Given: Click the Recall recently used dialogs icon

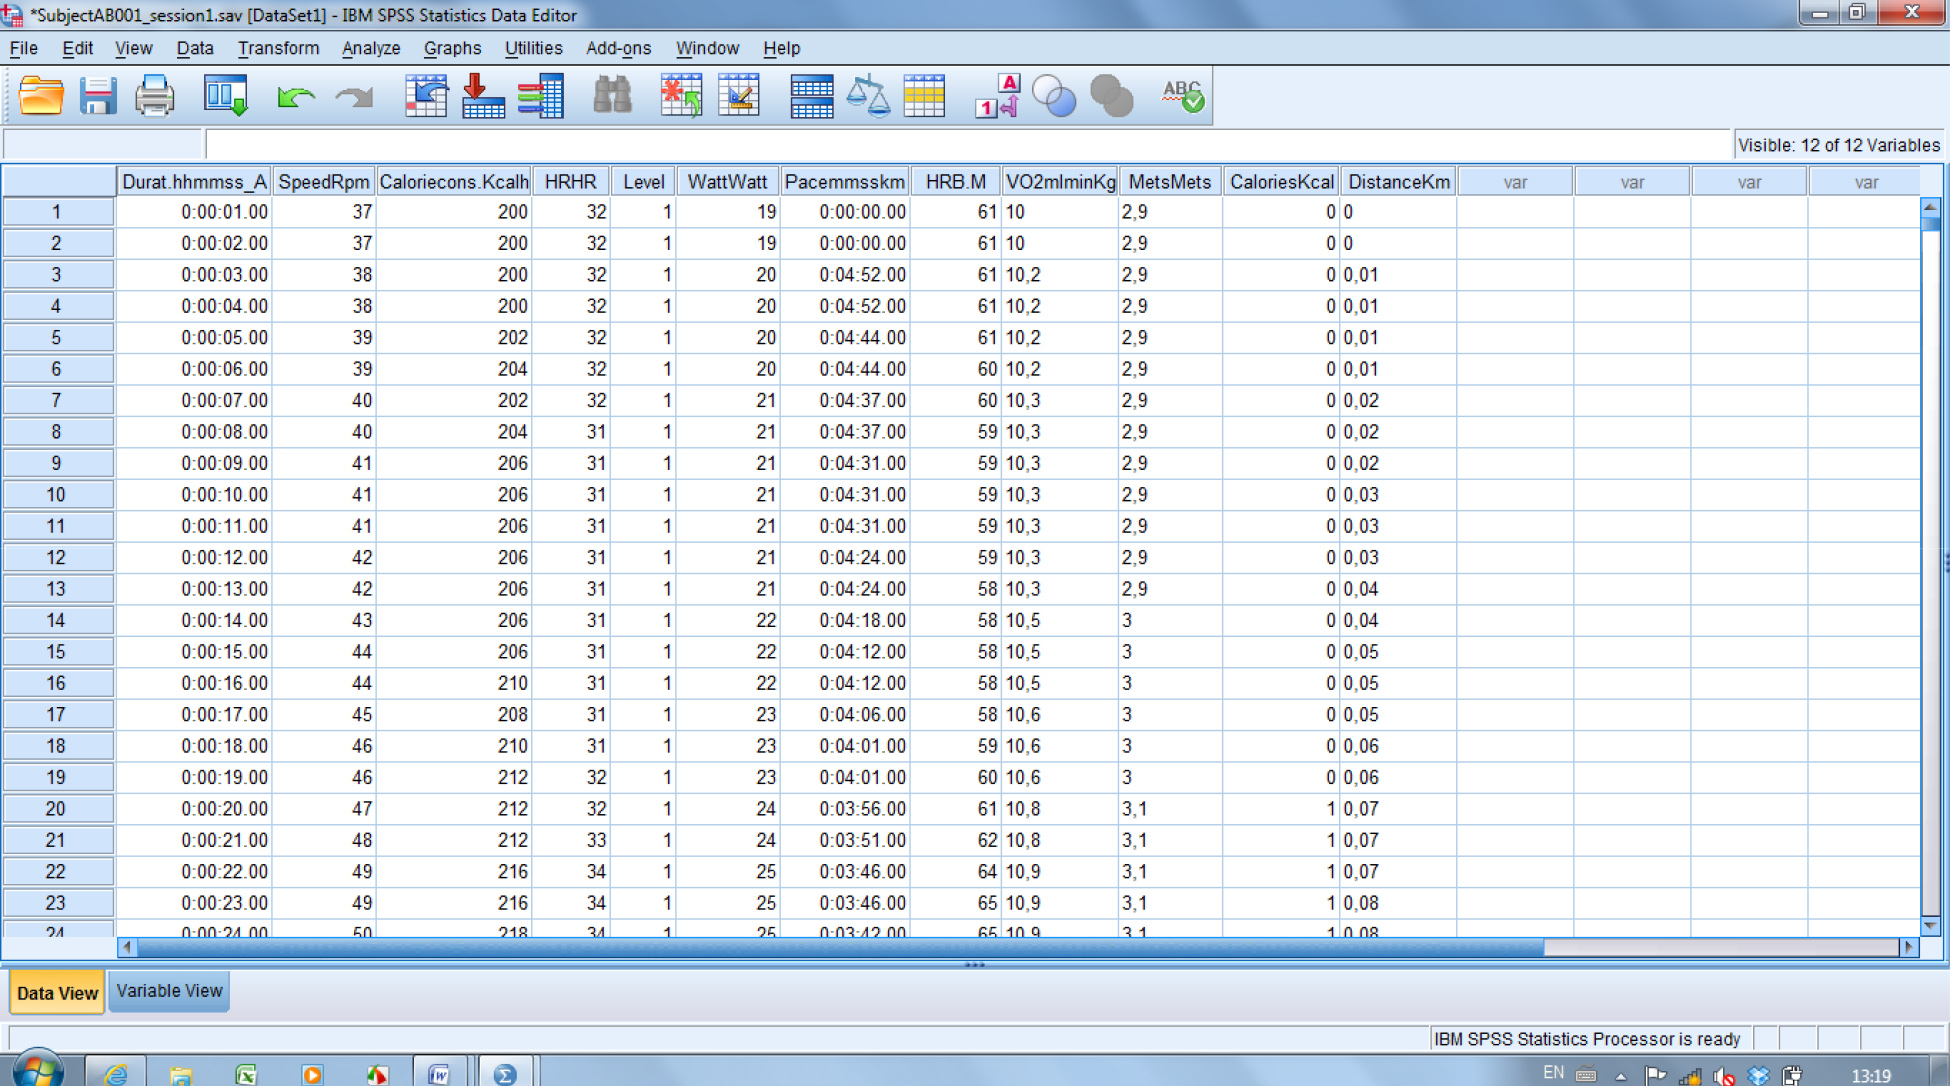Looking at the screenshot, I should (225, 96).
